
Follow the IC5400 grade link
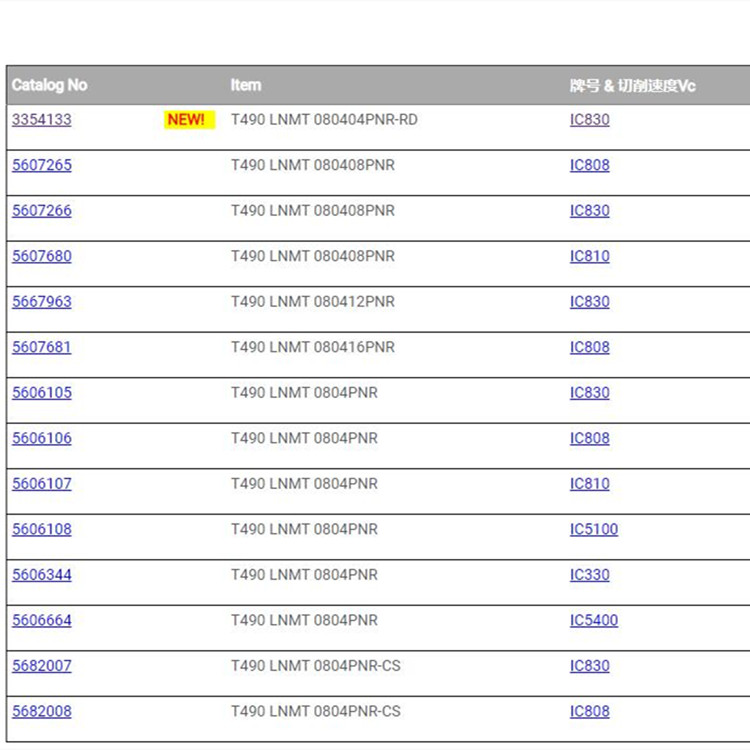pos(594,620)
